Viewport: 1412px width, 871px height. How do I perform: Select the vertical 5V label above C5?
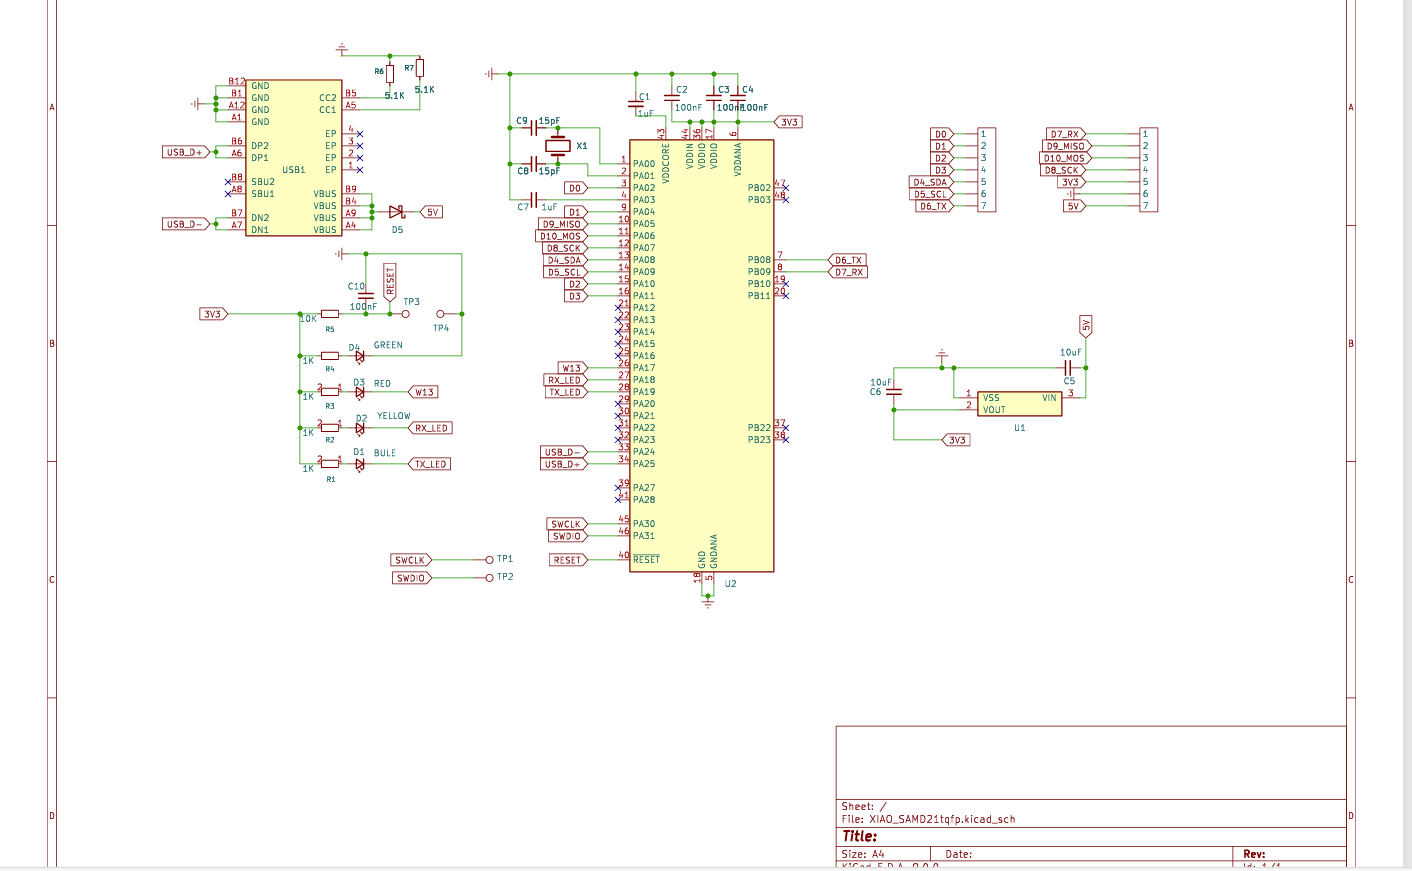[x=1086, y=326]
